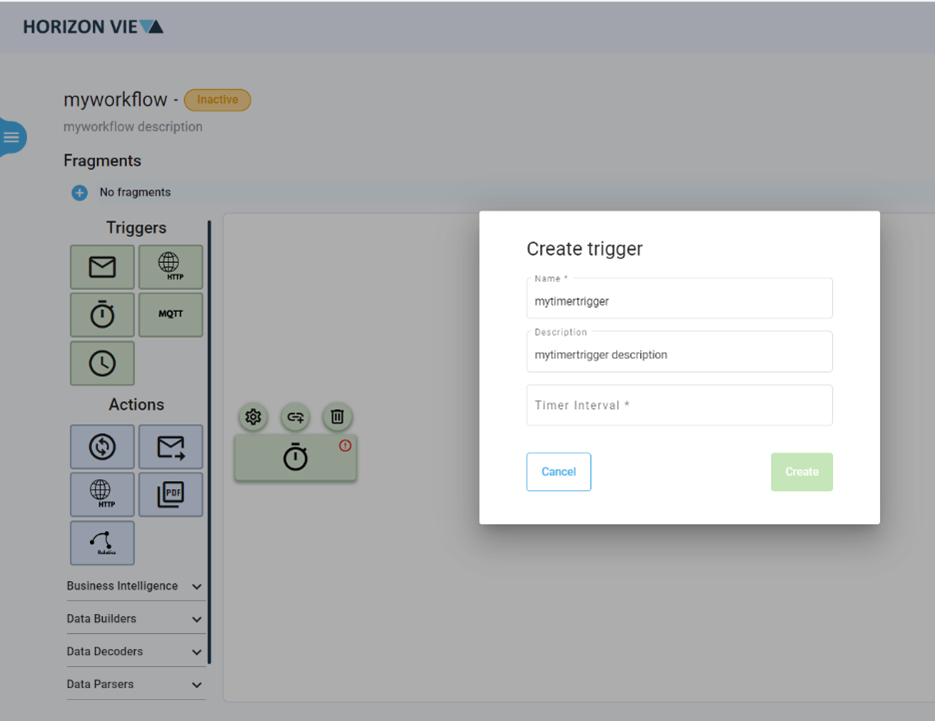Click the Create button

click(801, 471)
